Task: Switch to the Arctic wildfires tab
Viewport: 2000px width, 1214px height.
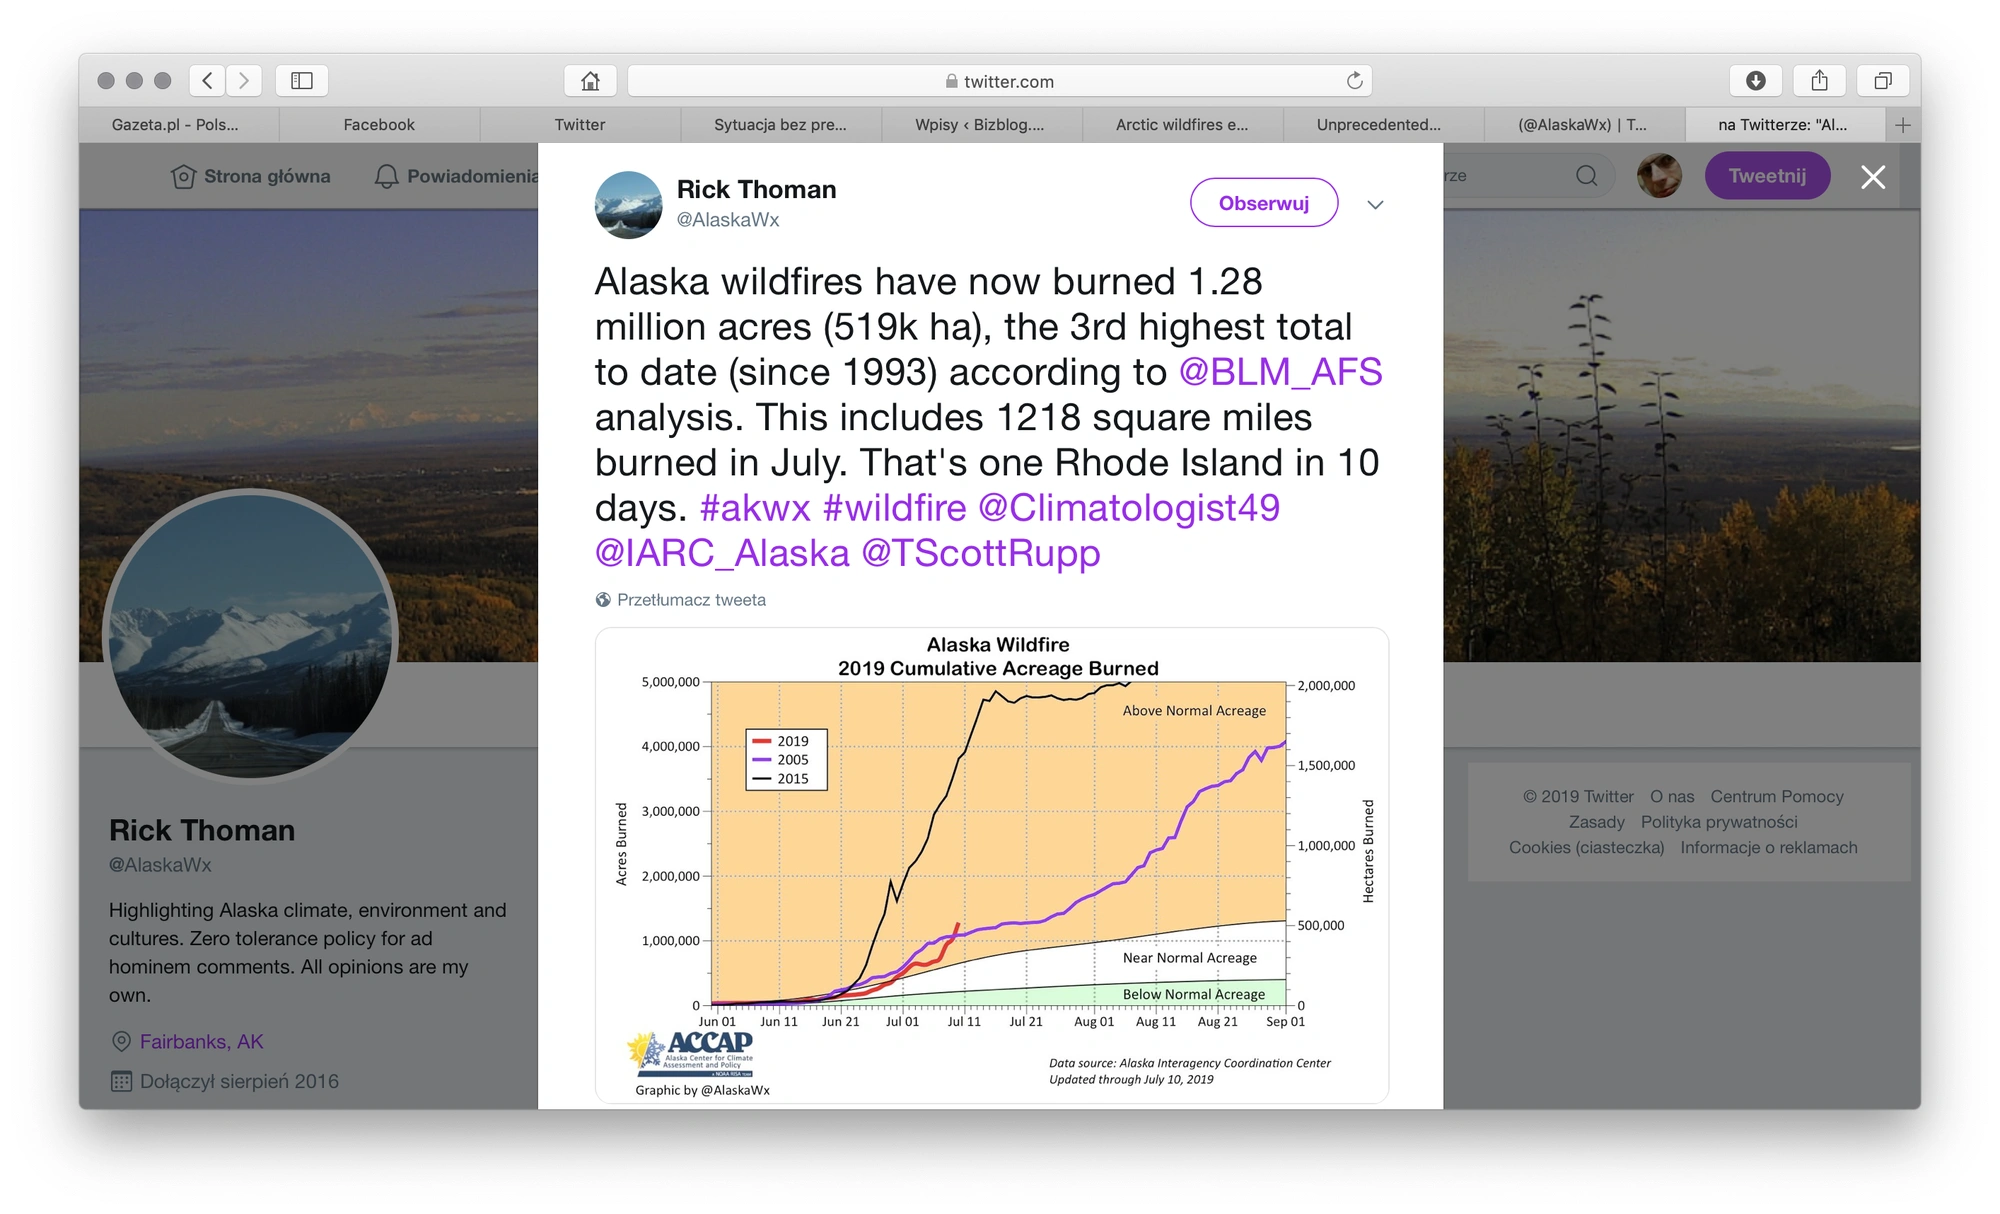Action: click(x=1182, y=125)
